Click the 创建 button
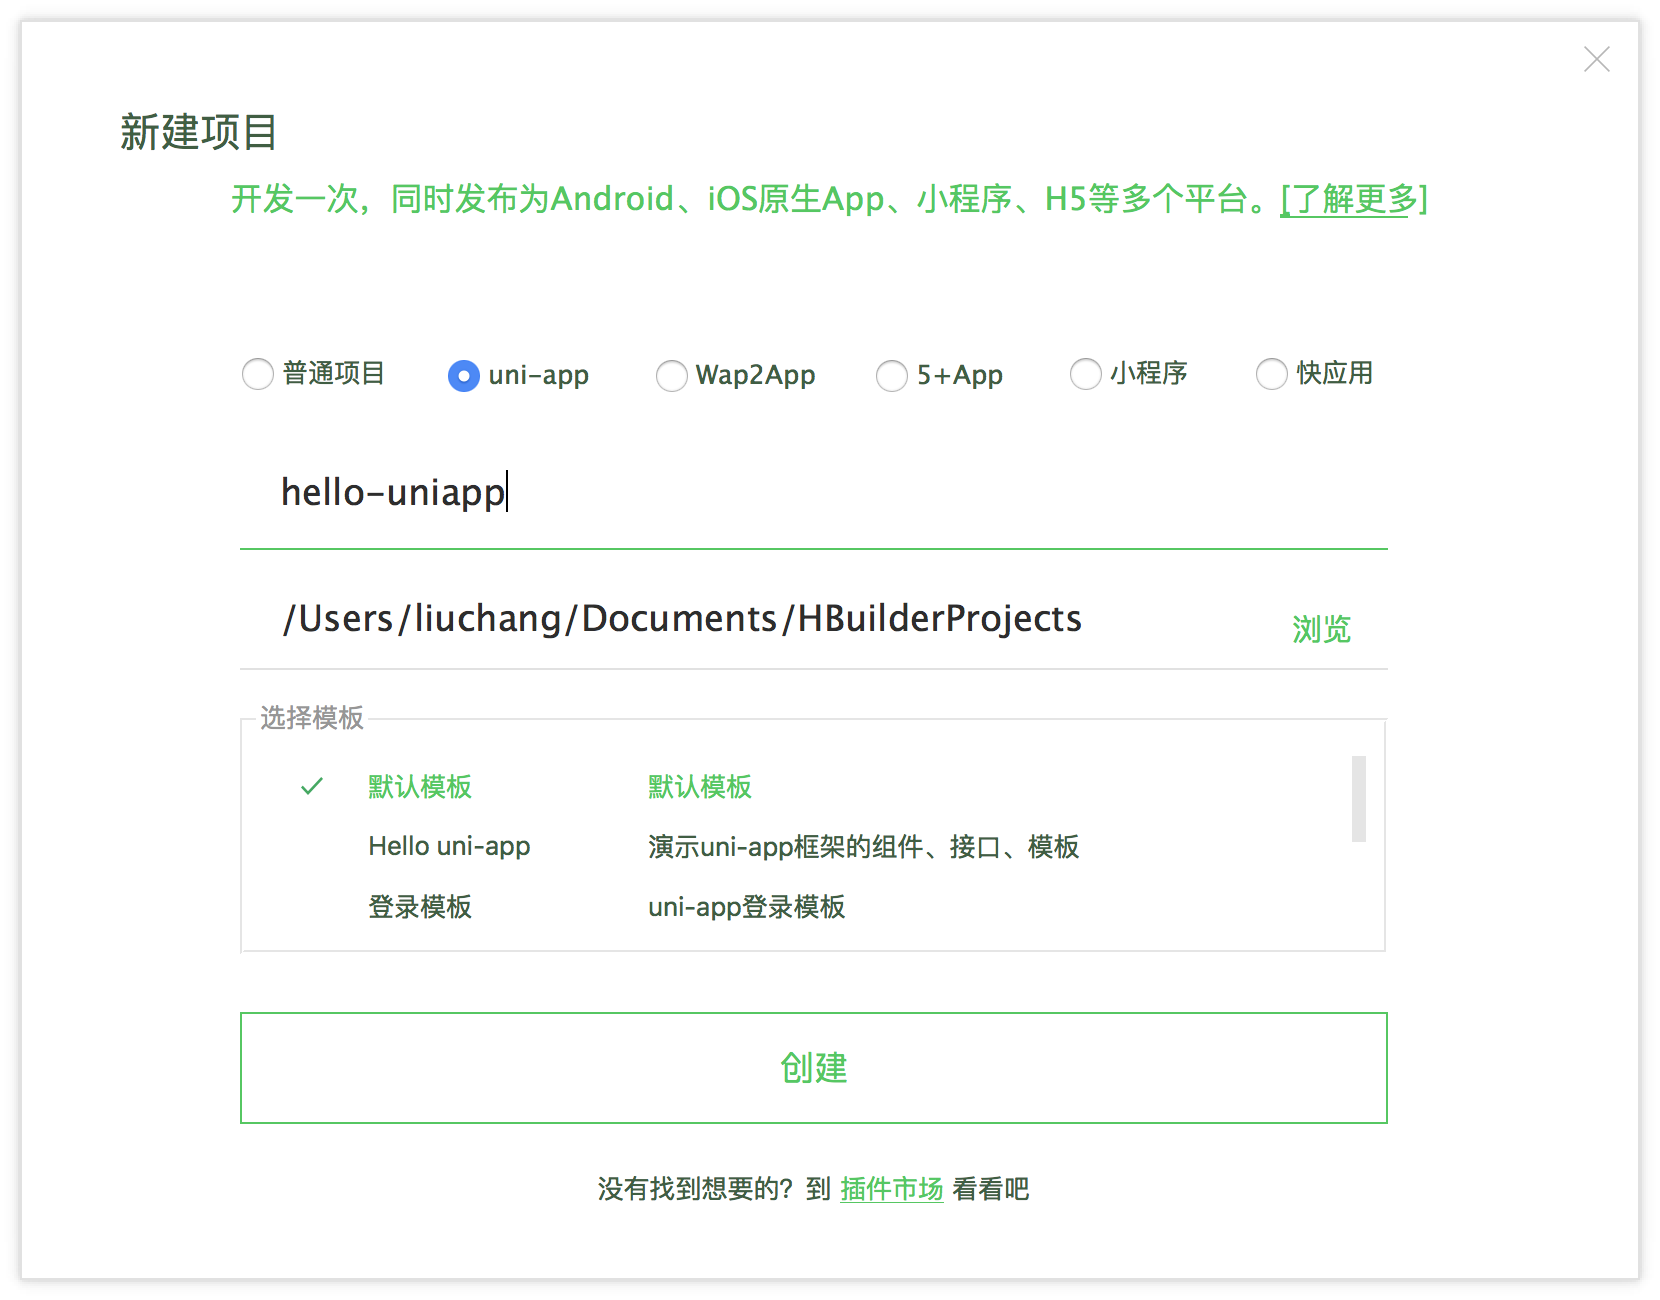Screen dimensions: 1660x1300 coord(813,1068)
